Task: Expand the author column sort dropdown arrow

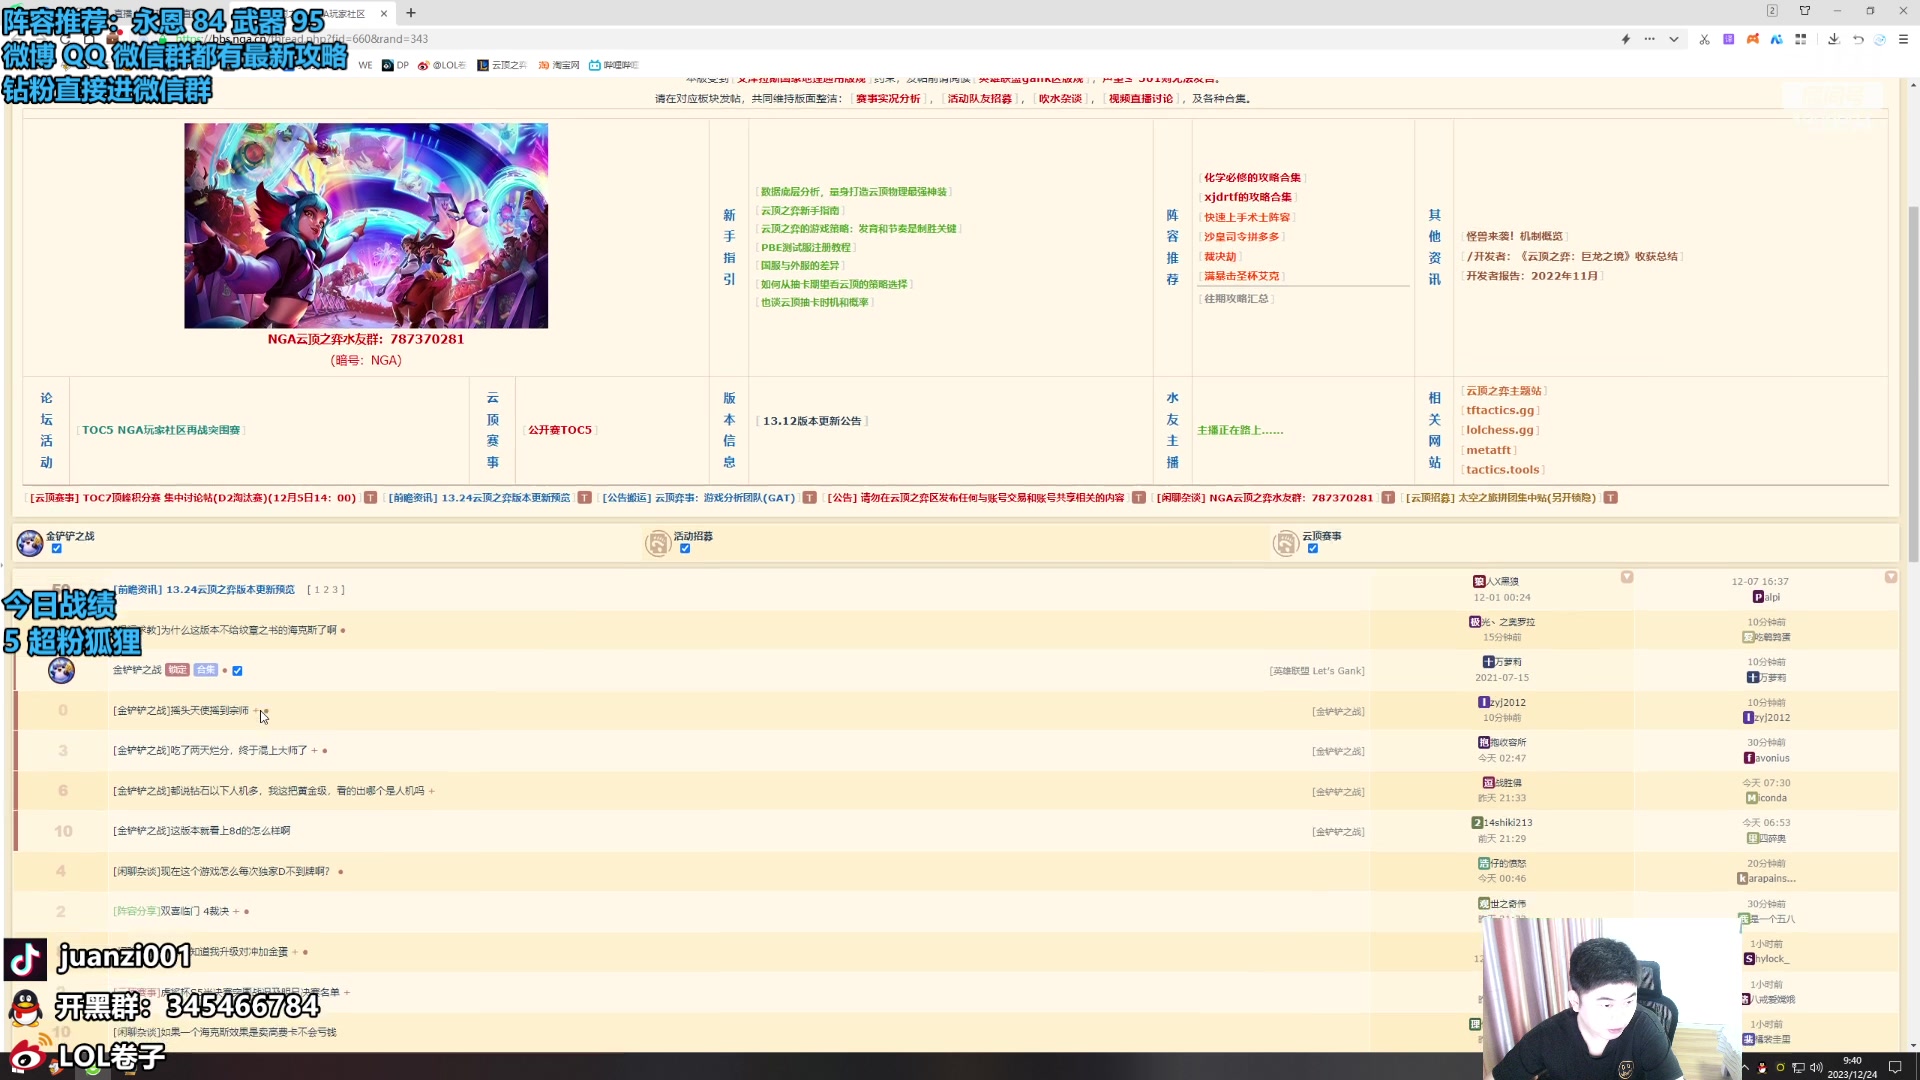Action: (1626, 577)
